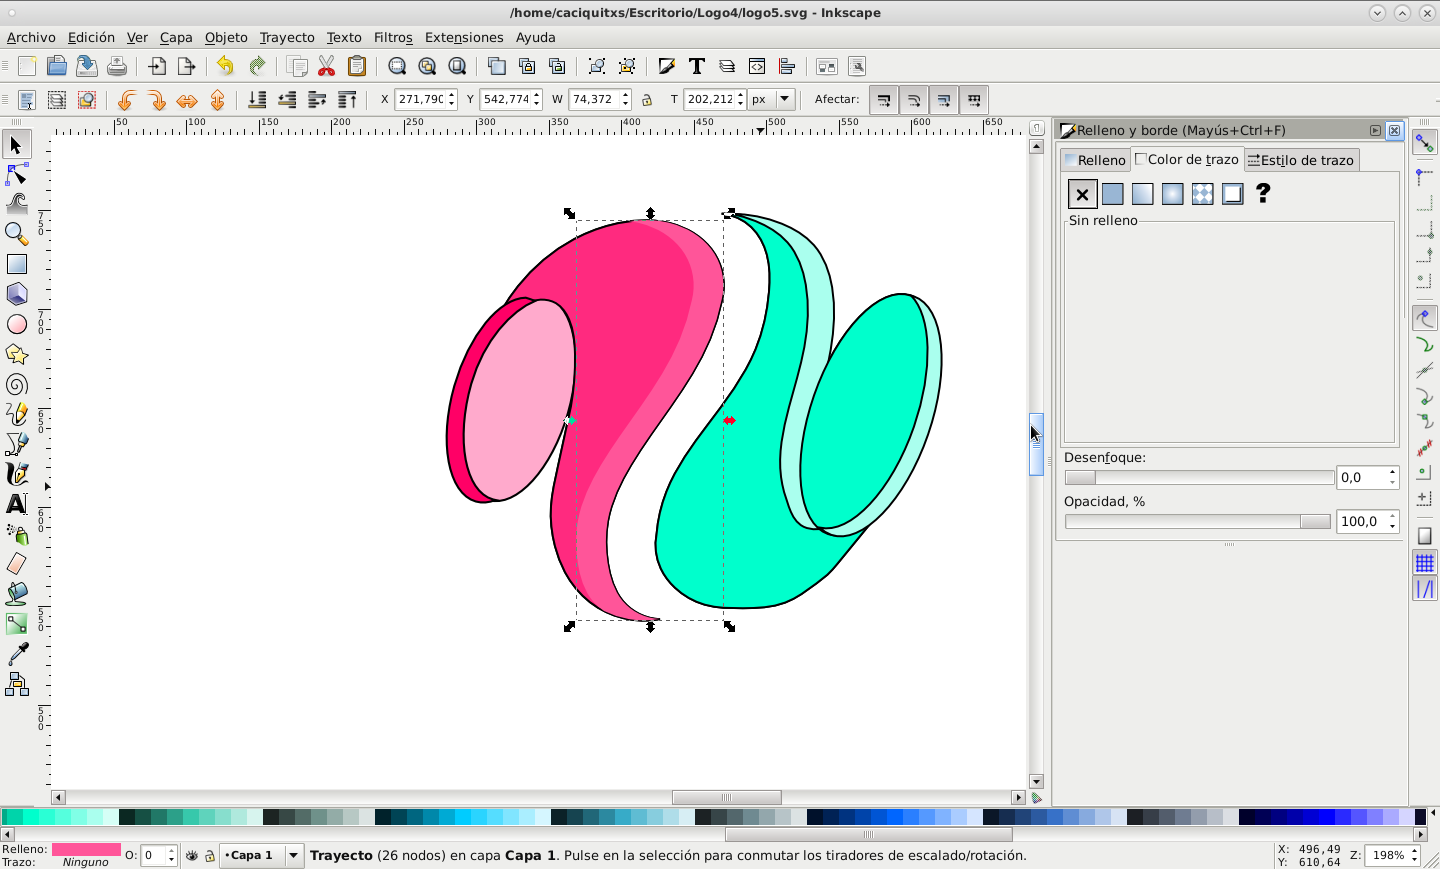Open the px units dropdown
This screenshot has width=1440, height=869.
click(772, 99)
